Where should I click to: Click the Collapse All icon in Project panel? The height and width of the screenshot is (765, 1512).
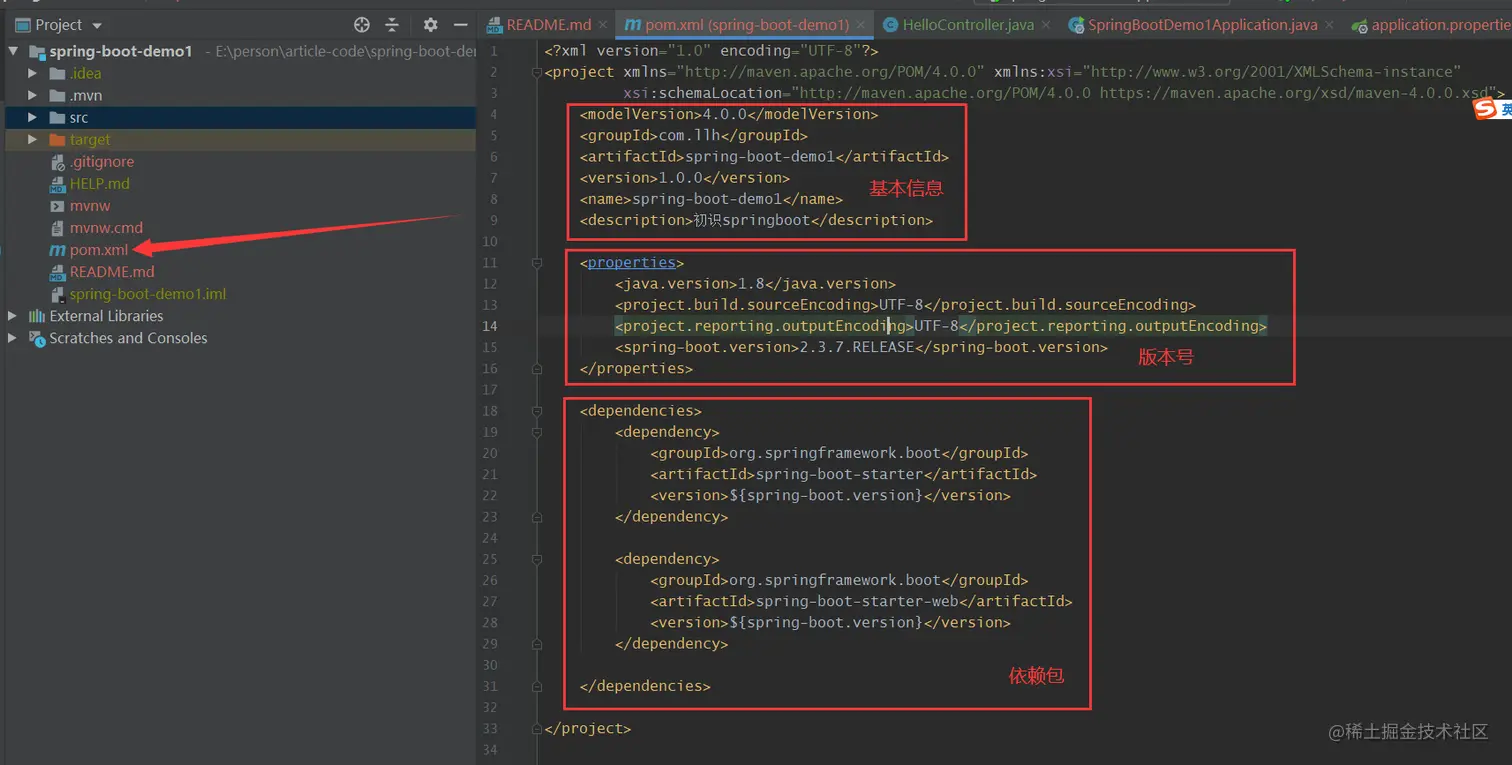point(392,25)
